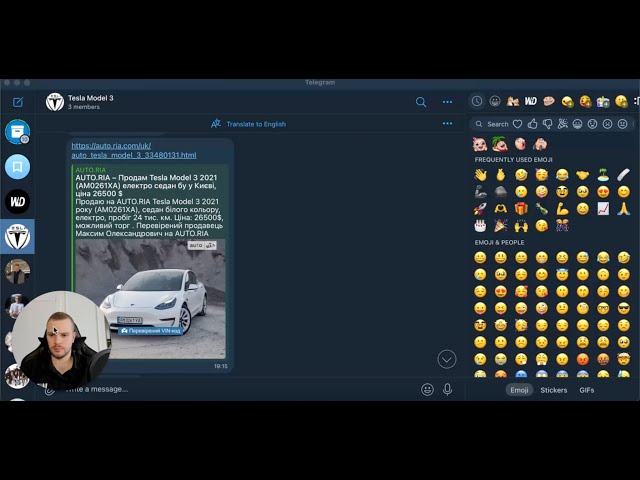The width and height of the screenshot is (640, 480).
Task: Open the auto.ria.com Tesla listing link
Action: (x=133, y=150)
